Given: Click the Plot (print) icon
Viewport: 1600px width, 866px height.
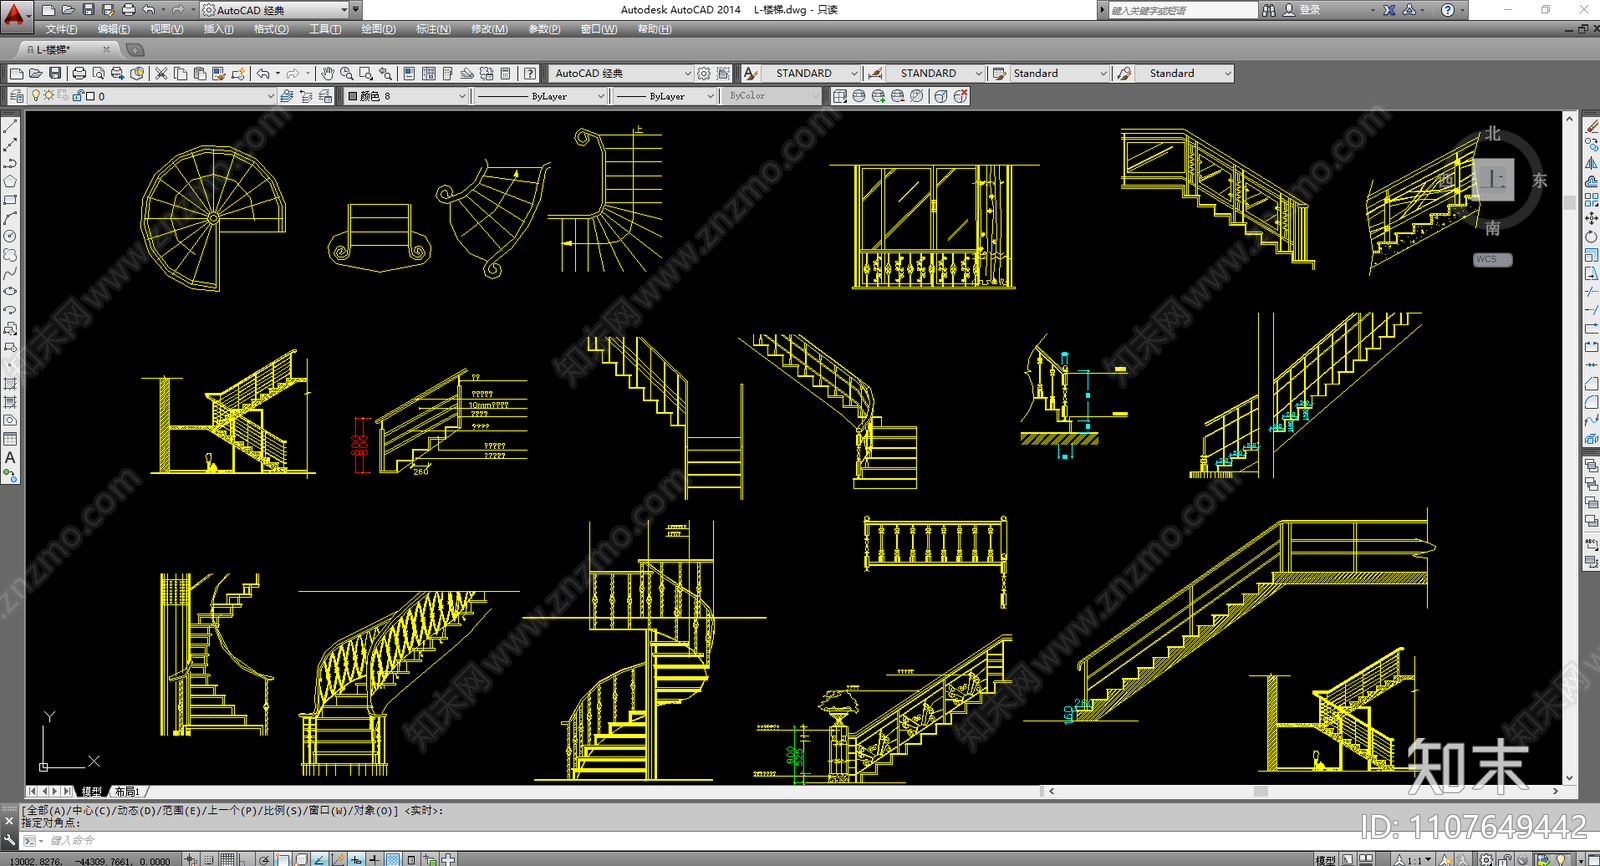Looking at the screenshot, I should click(79, 73).
